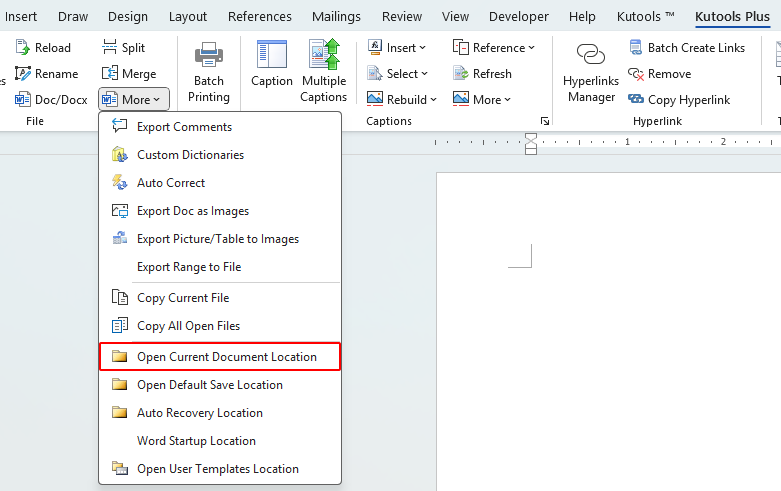Expand the Select dropdown in Captions

[397, 74]
